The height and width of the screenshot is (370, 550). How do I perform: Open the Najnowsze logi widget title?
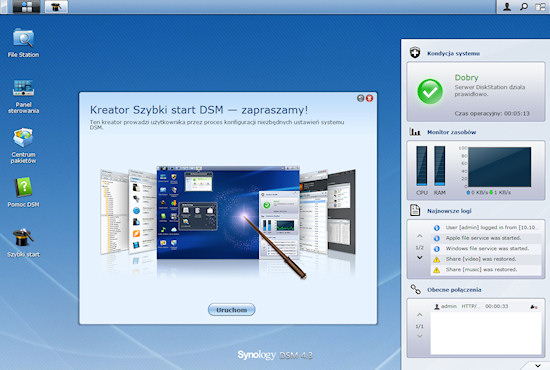click(x=449, y=211)
